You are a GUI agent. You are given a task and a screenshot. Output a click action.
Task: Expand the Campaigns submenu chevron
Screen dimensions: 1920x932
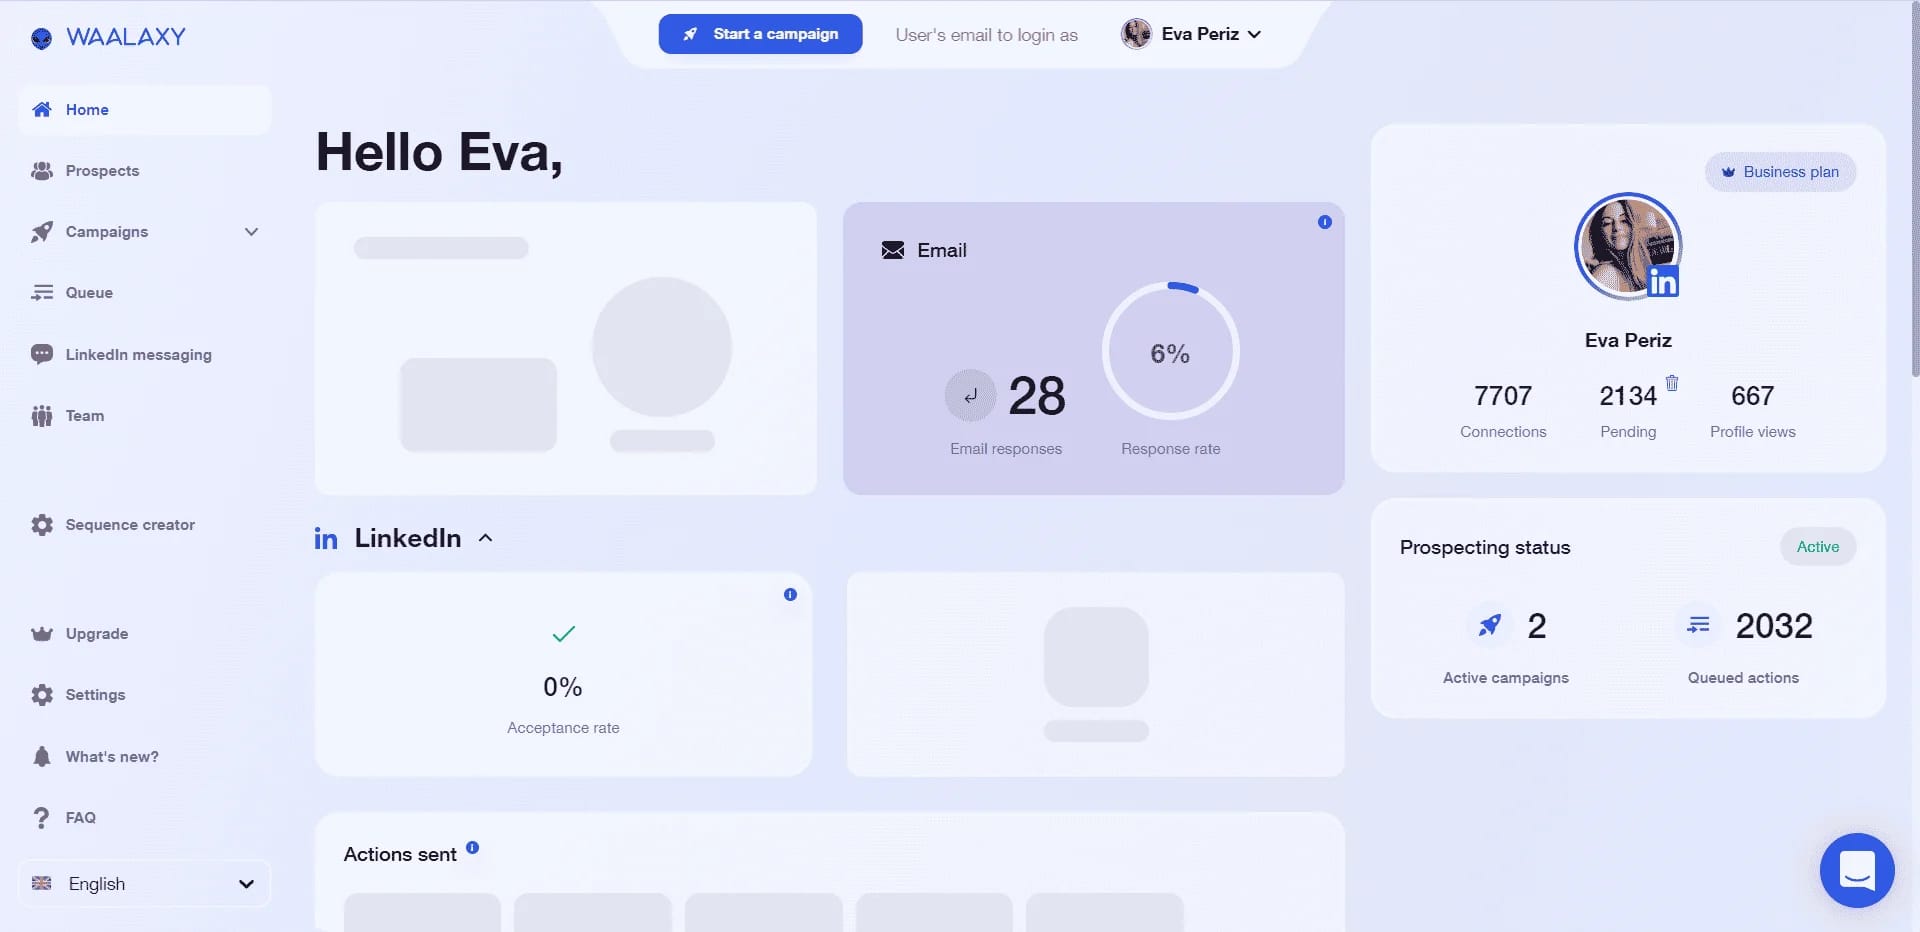pos(251,232)
